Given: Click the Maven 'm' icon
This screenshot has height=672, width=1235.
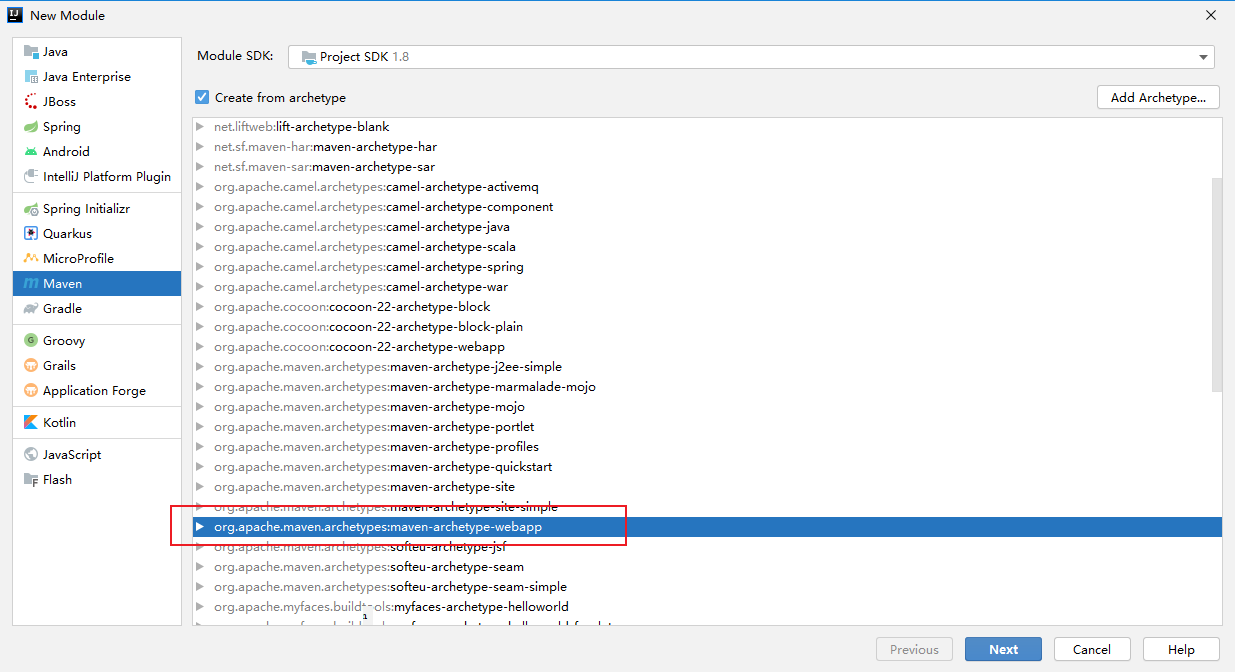Looking at the screenshot, I should (31, 284).
